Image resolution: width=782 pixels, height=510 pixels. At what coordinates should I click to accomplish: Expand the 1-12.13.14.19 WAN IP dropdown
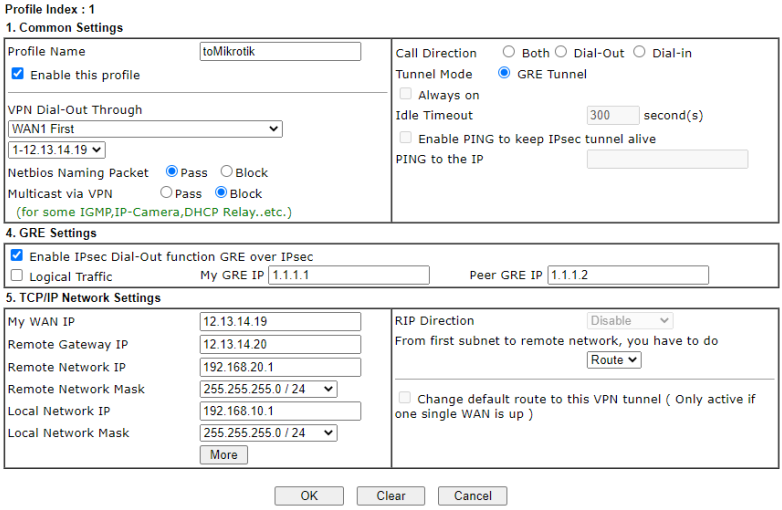[x=56, y=150]
